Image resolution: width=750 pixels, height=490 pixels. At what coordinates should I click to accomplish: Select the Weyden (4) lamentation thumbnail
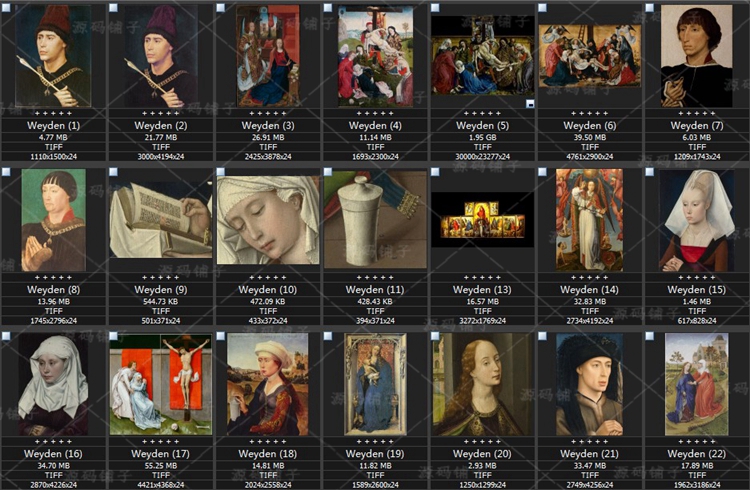[x=375, y=56]
